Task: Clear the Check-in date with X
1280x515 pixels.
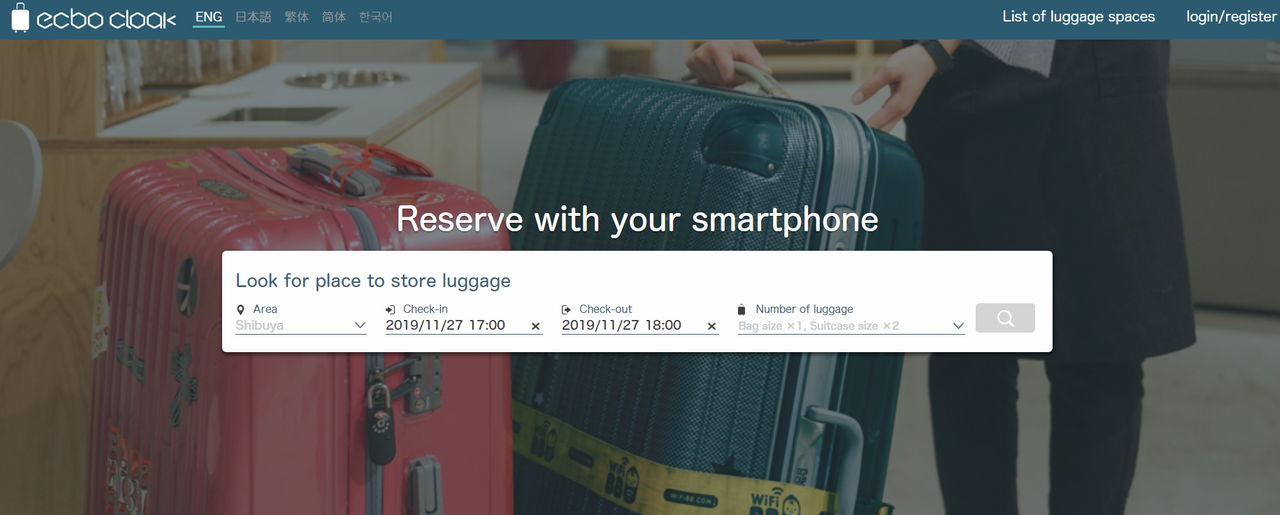Action: [535, 326]
